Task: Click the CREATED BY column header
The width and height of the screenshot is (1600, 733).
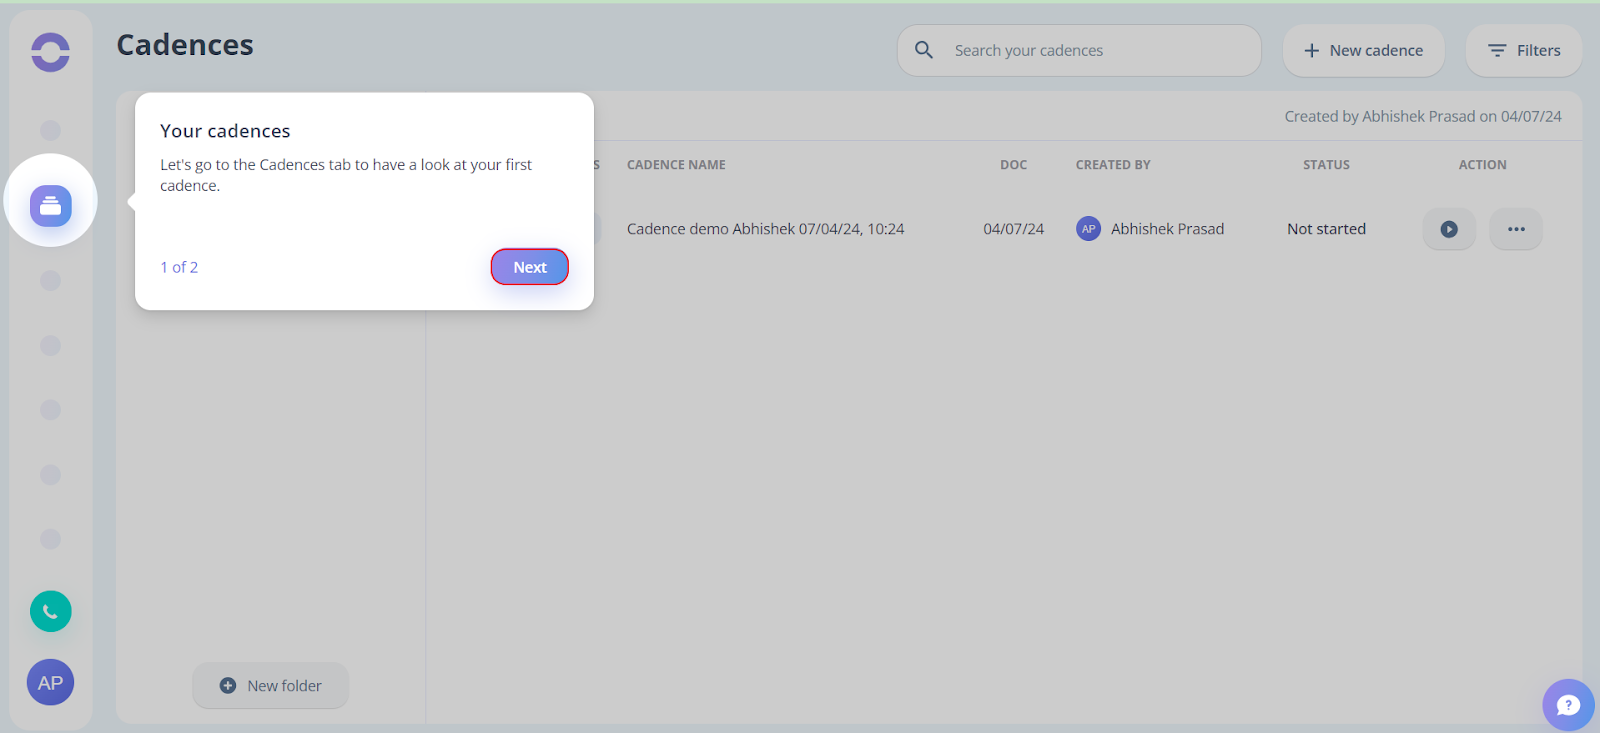Action: (x=1113, y=165)
